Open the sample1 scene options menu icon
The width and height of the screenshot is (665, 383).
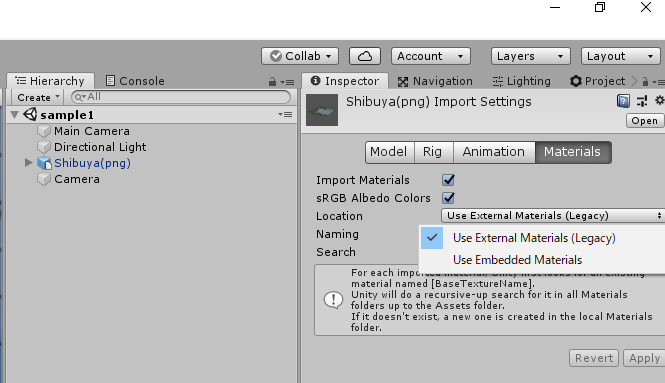[x=285, y=115]
